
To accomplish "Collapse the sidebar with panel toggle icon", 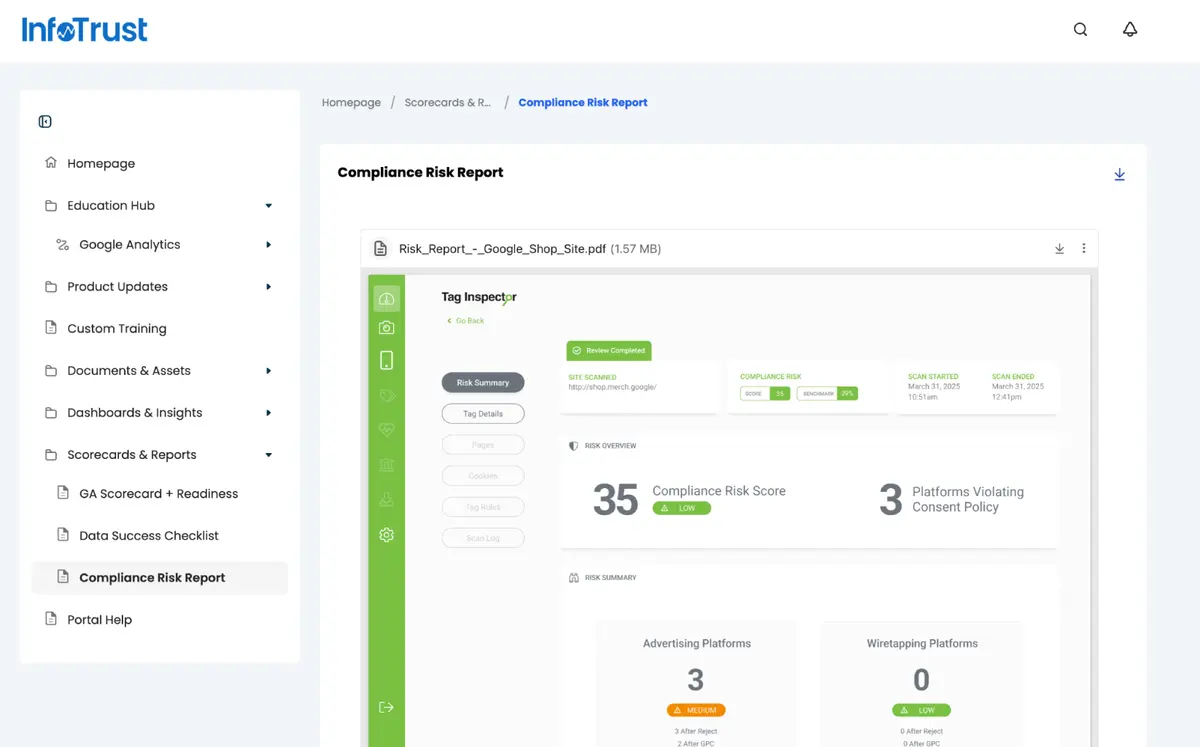I will (x=45, y=122).
